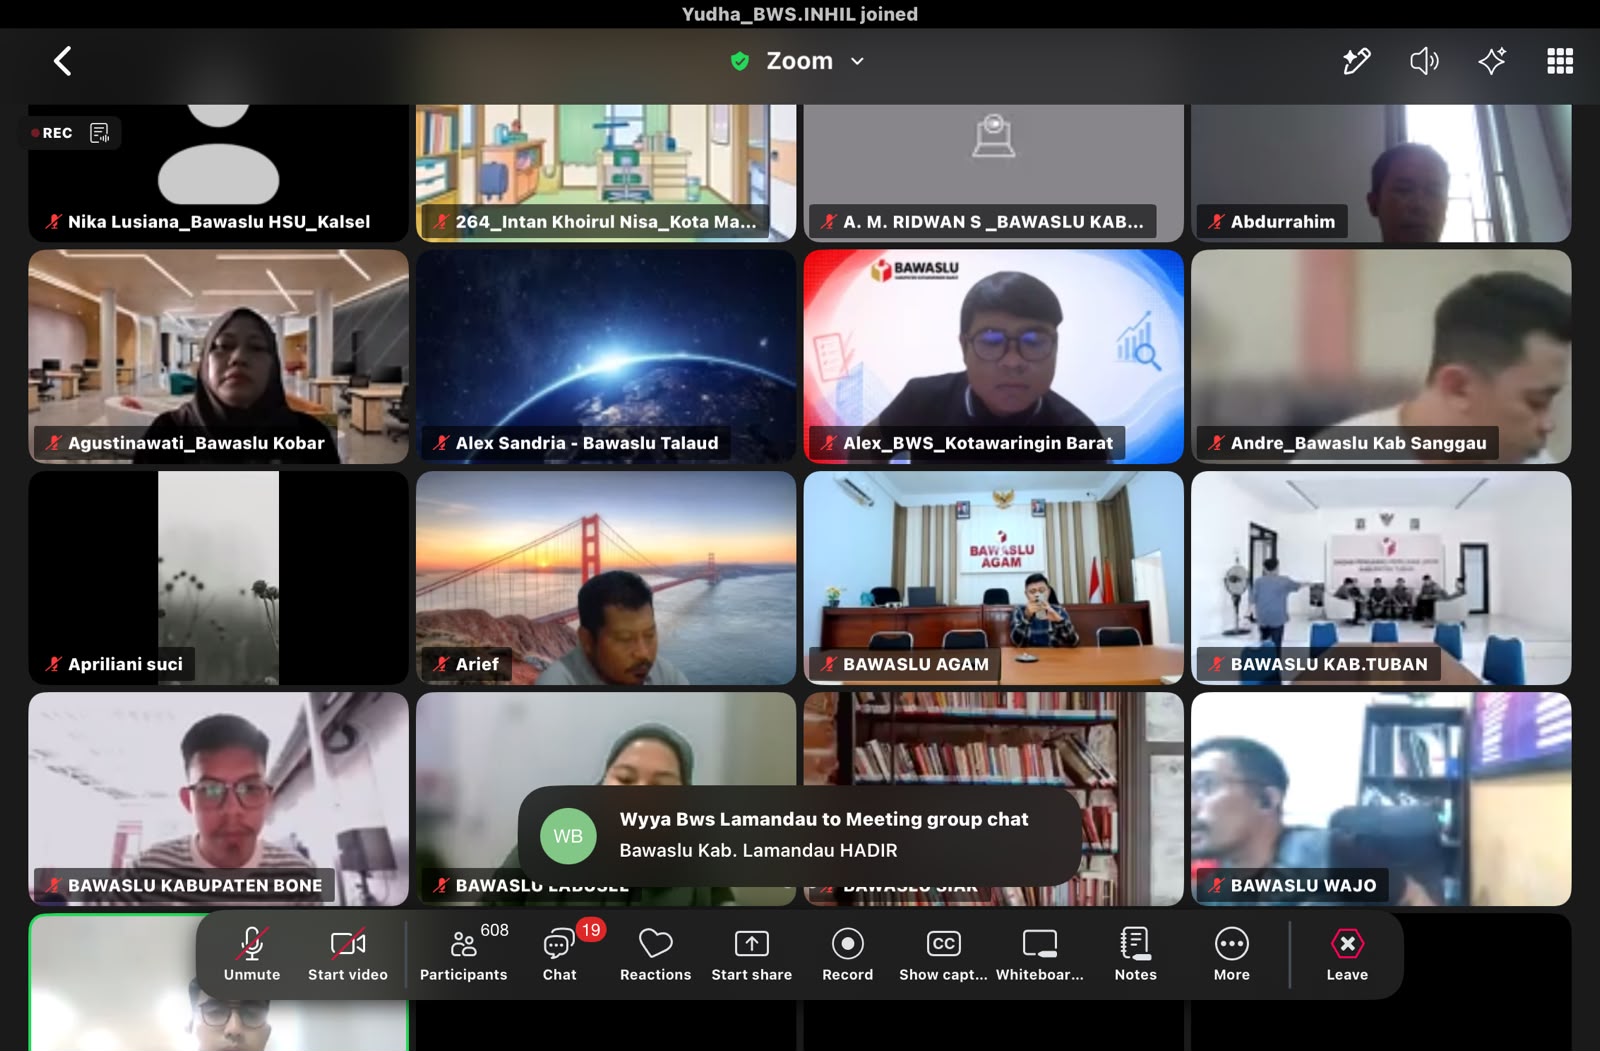
Task: Open the Notes panel
Action: point(1135,954)
